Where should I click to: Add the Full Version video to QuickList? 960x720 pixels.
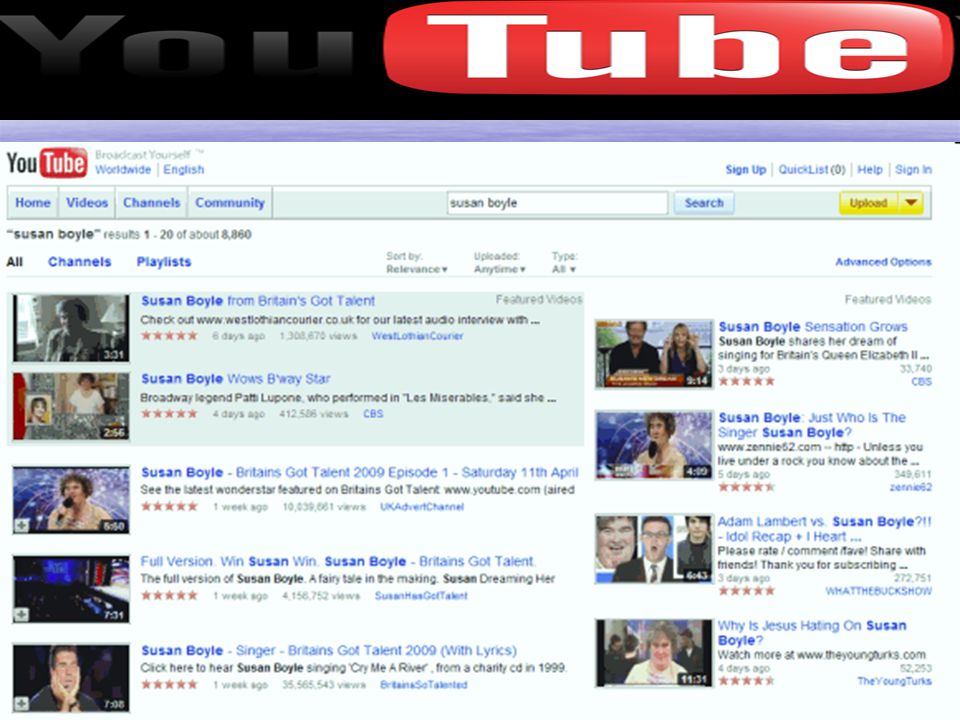tap(21, 614)
